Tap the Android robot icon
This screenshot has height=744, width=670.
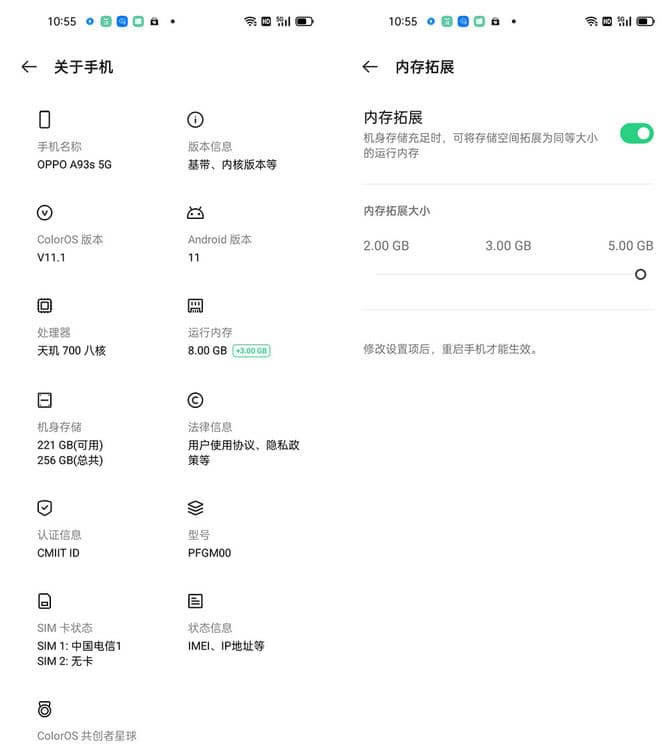pyautogui.click(x=195, y=213)
